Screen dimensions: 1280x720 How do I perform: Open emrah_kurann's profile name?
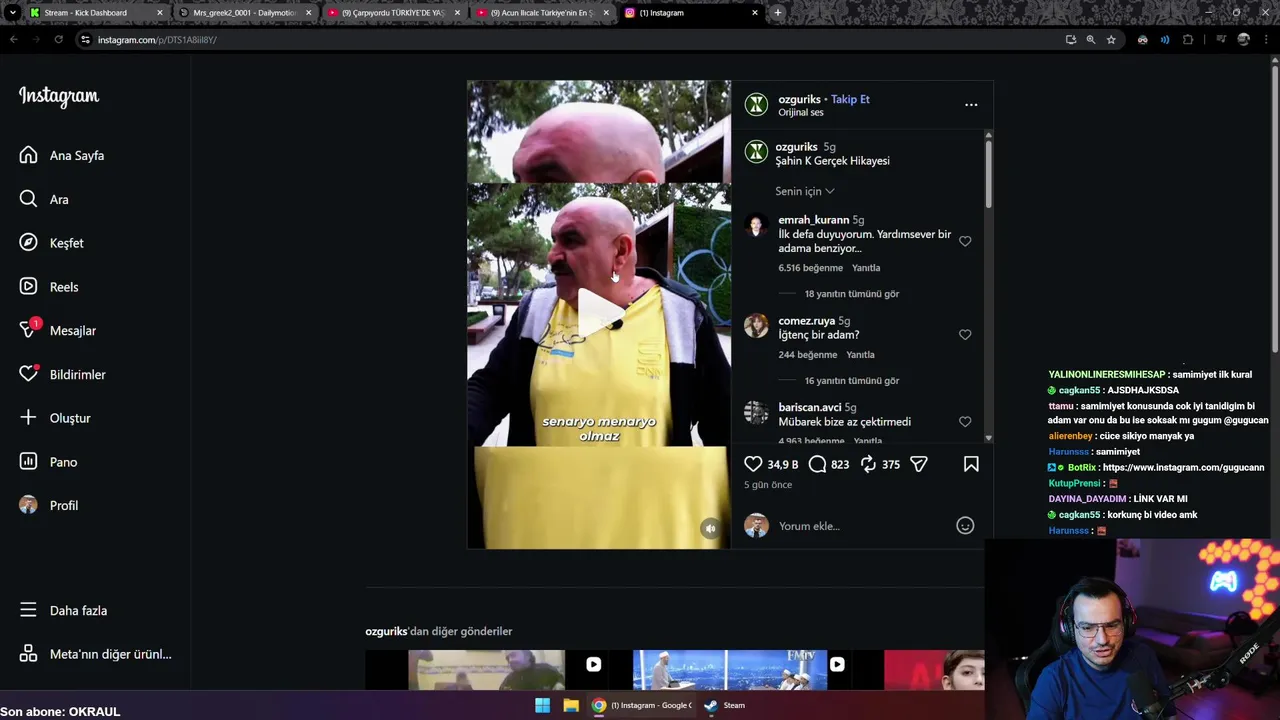[813, 220]
